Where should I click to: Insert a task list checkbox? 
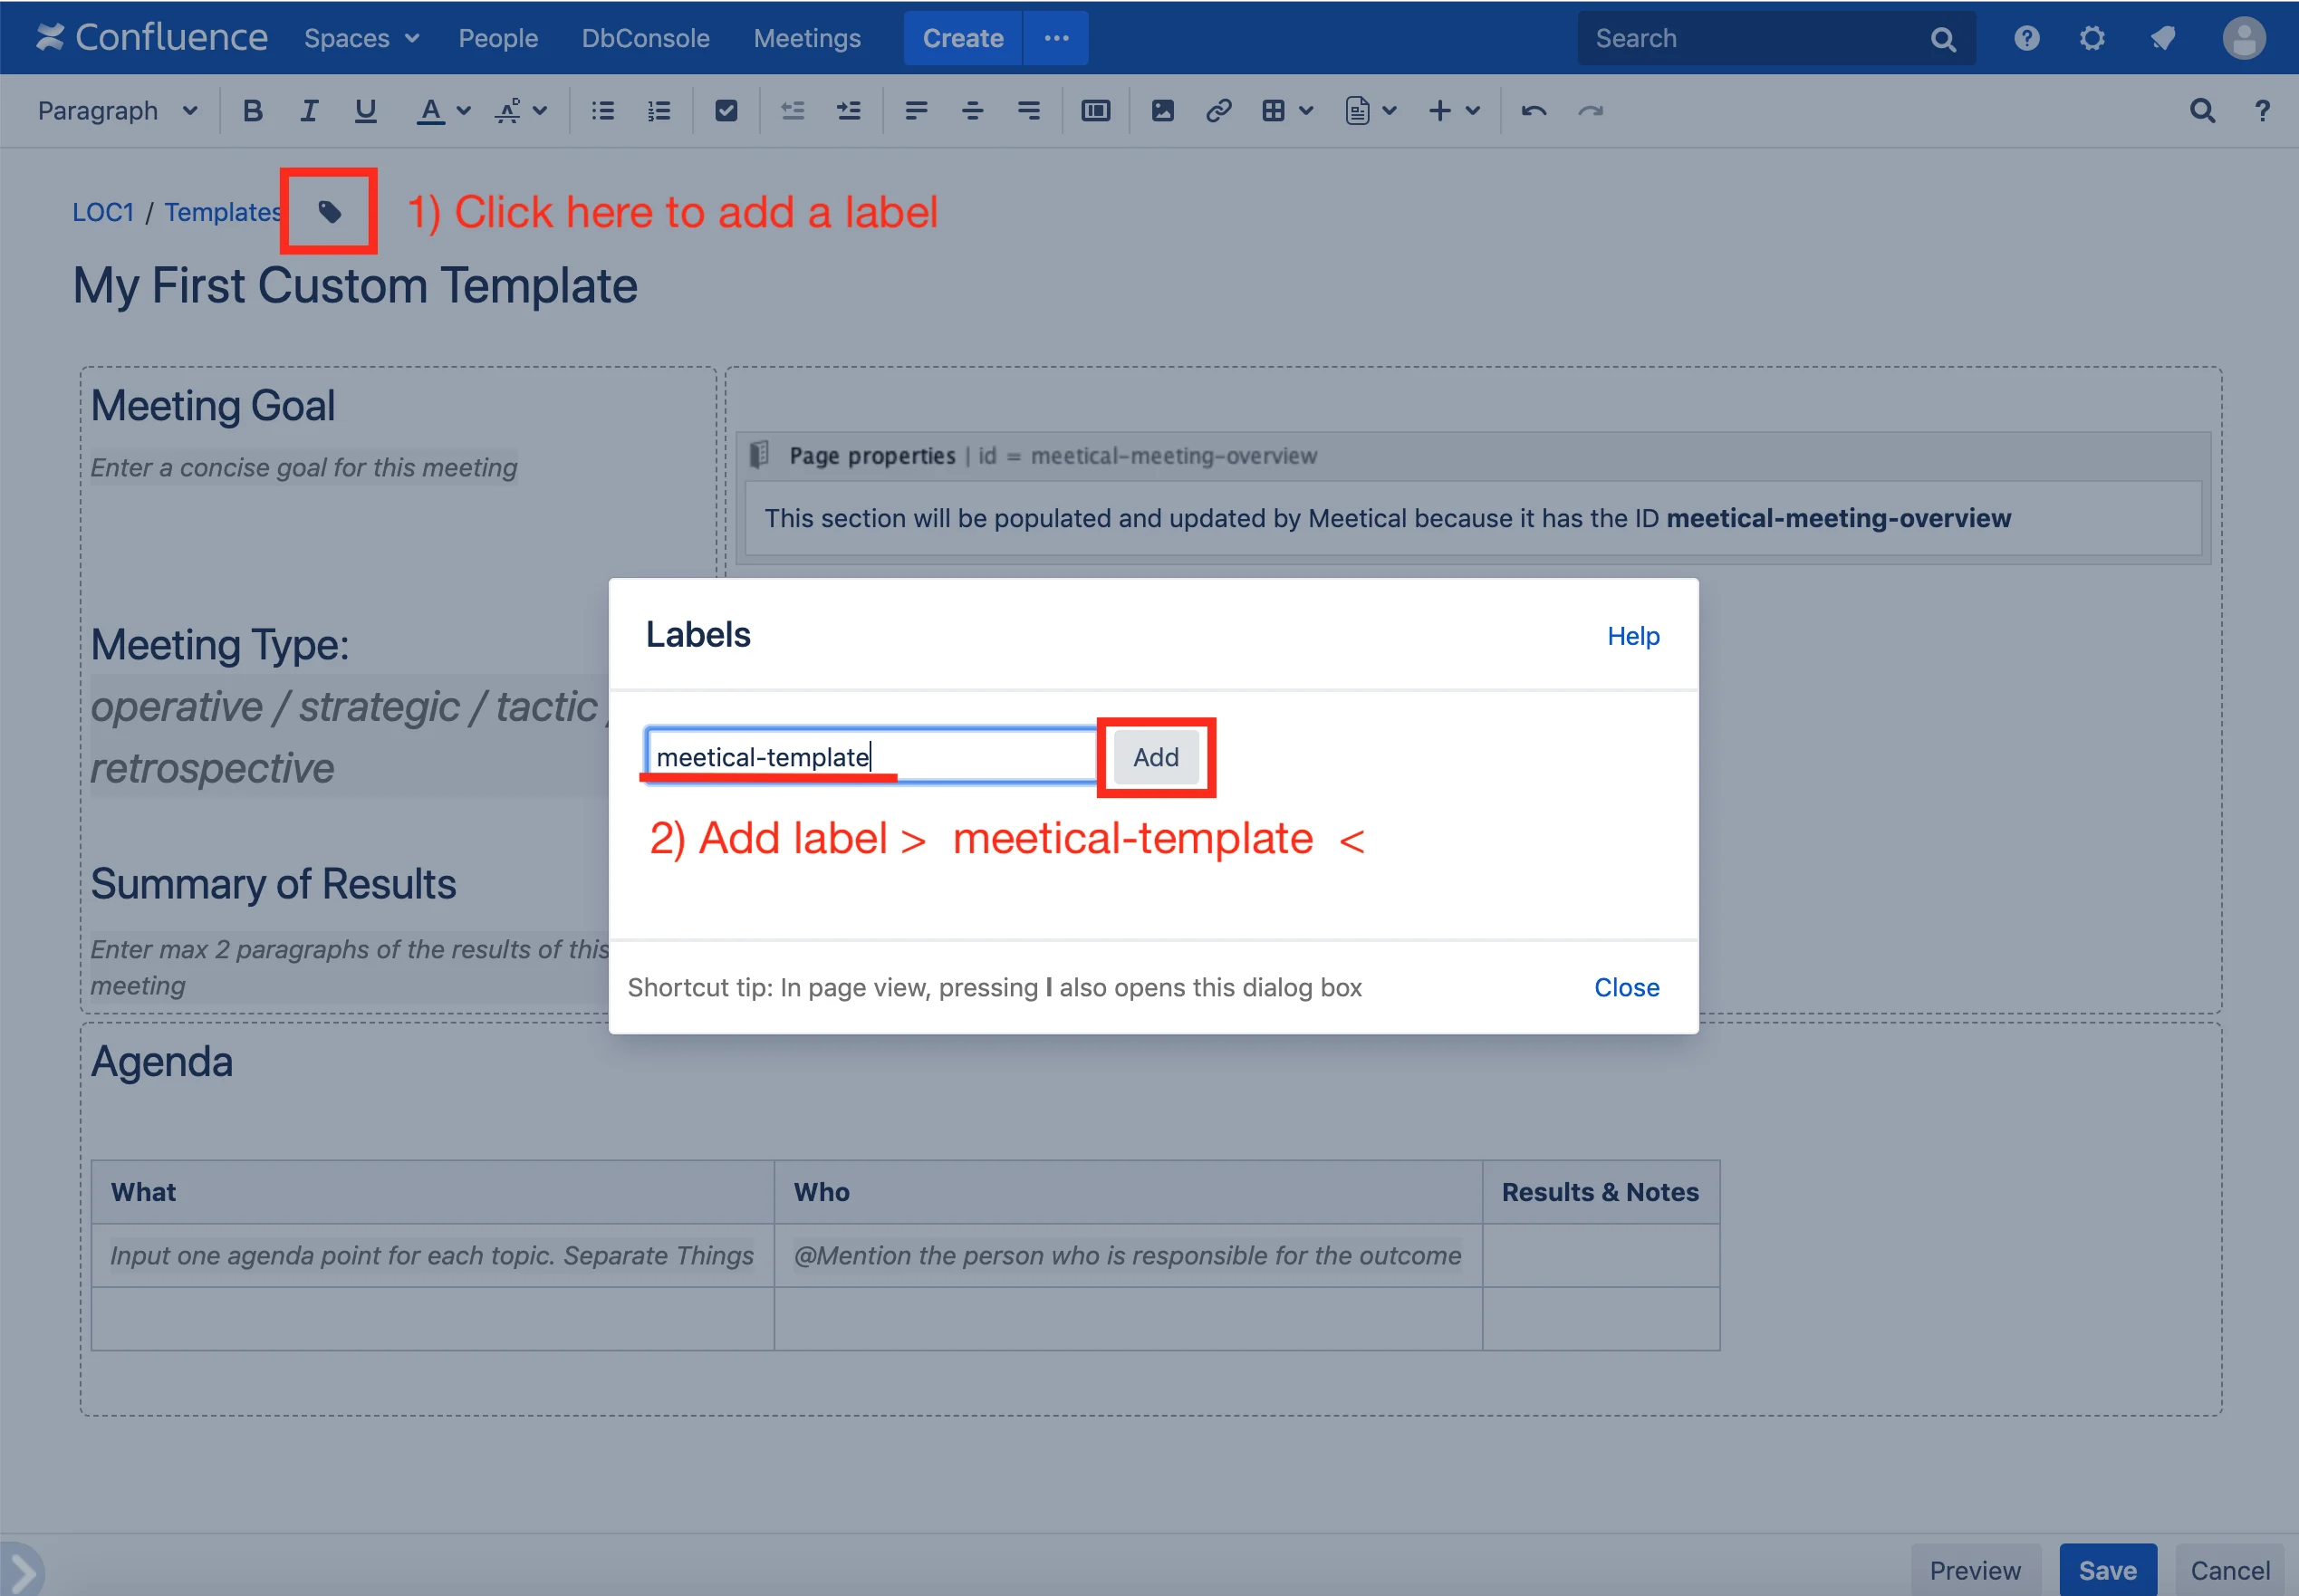tap(727, 111)
